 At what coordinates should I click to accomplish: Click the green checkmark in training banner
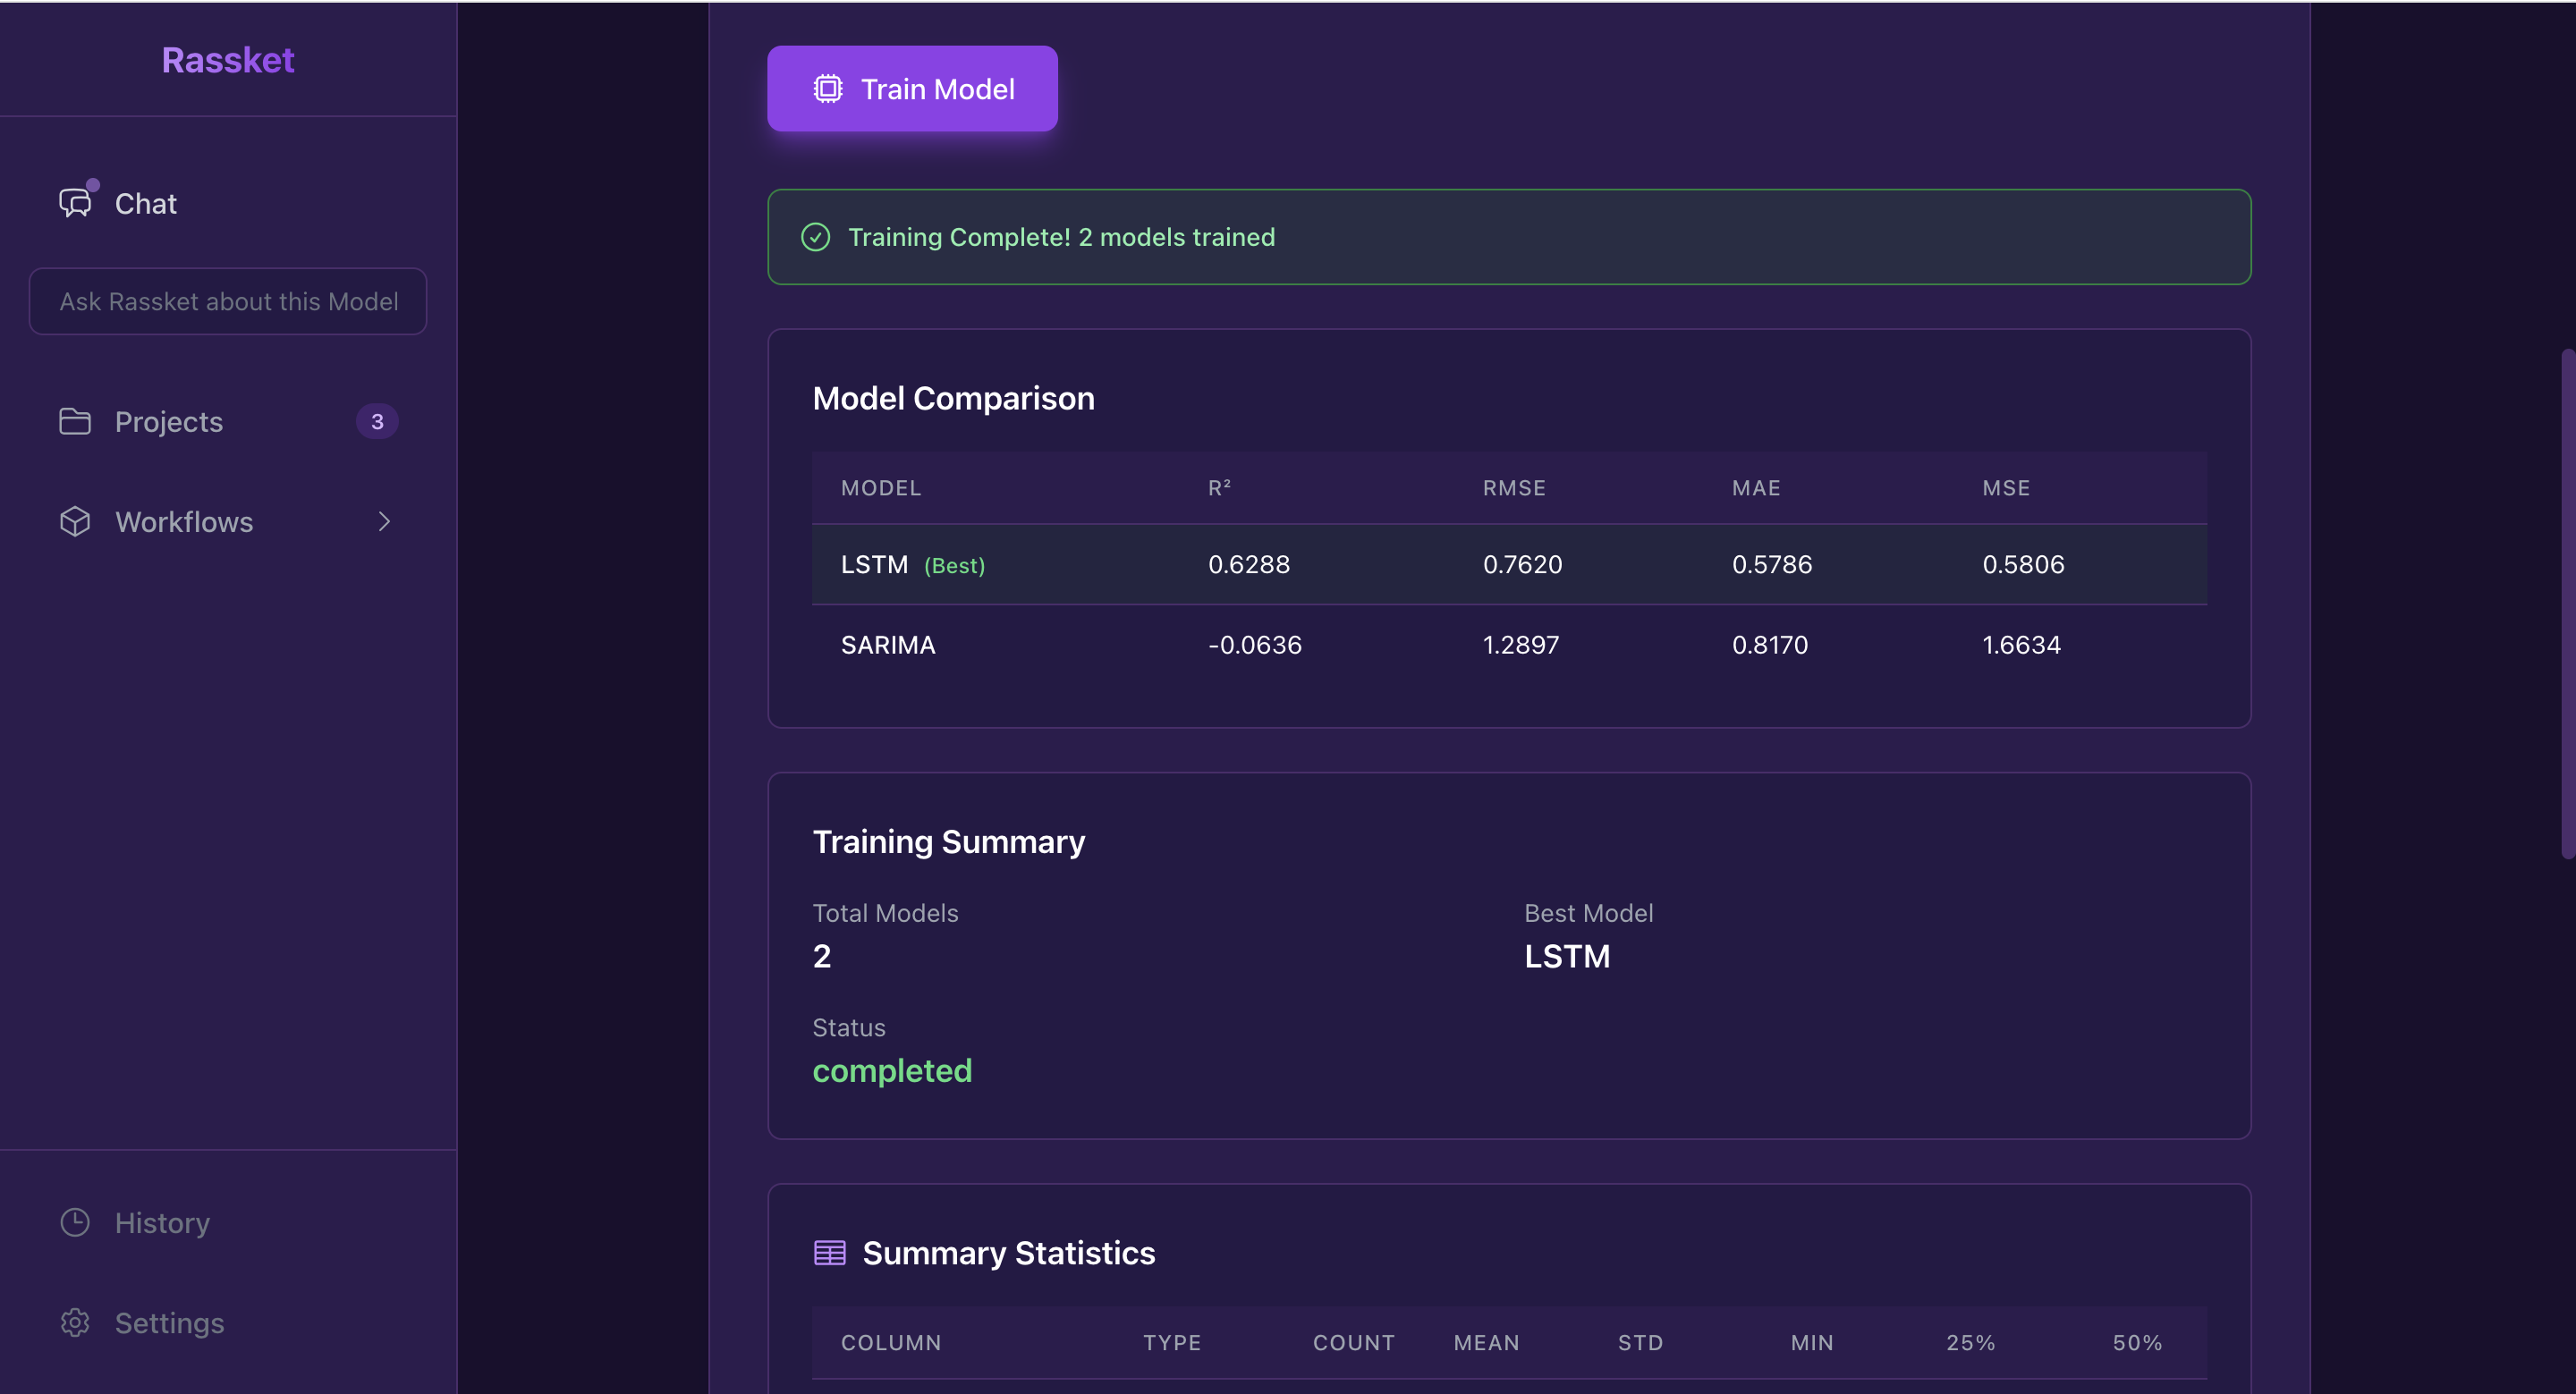tap(815, 237)
